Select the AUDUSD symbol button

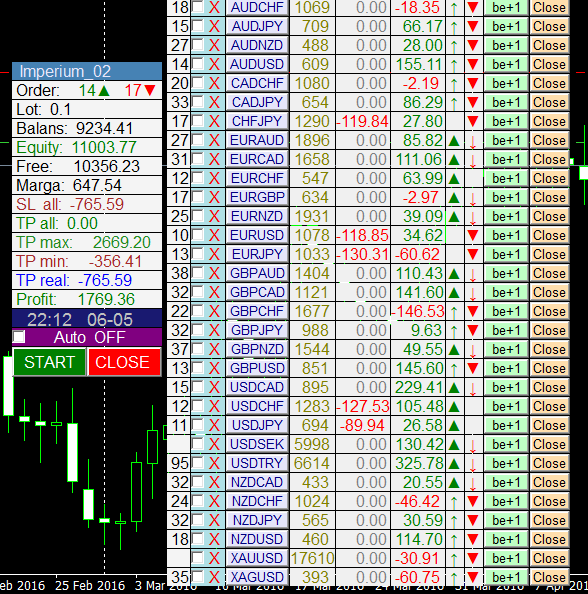click(257, 64)
